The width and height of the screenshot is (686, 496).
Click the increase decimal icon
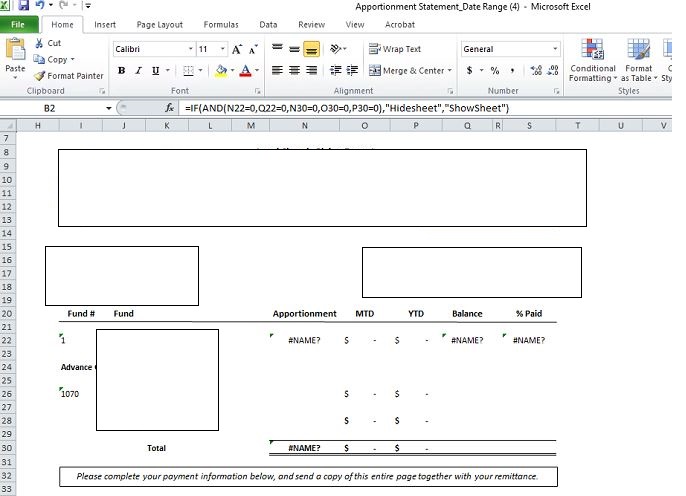536,70
